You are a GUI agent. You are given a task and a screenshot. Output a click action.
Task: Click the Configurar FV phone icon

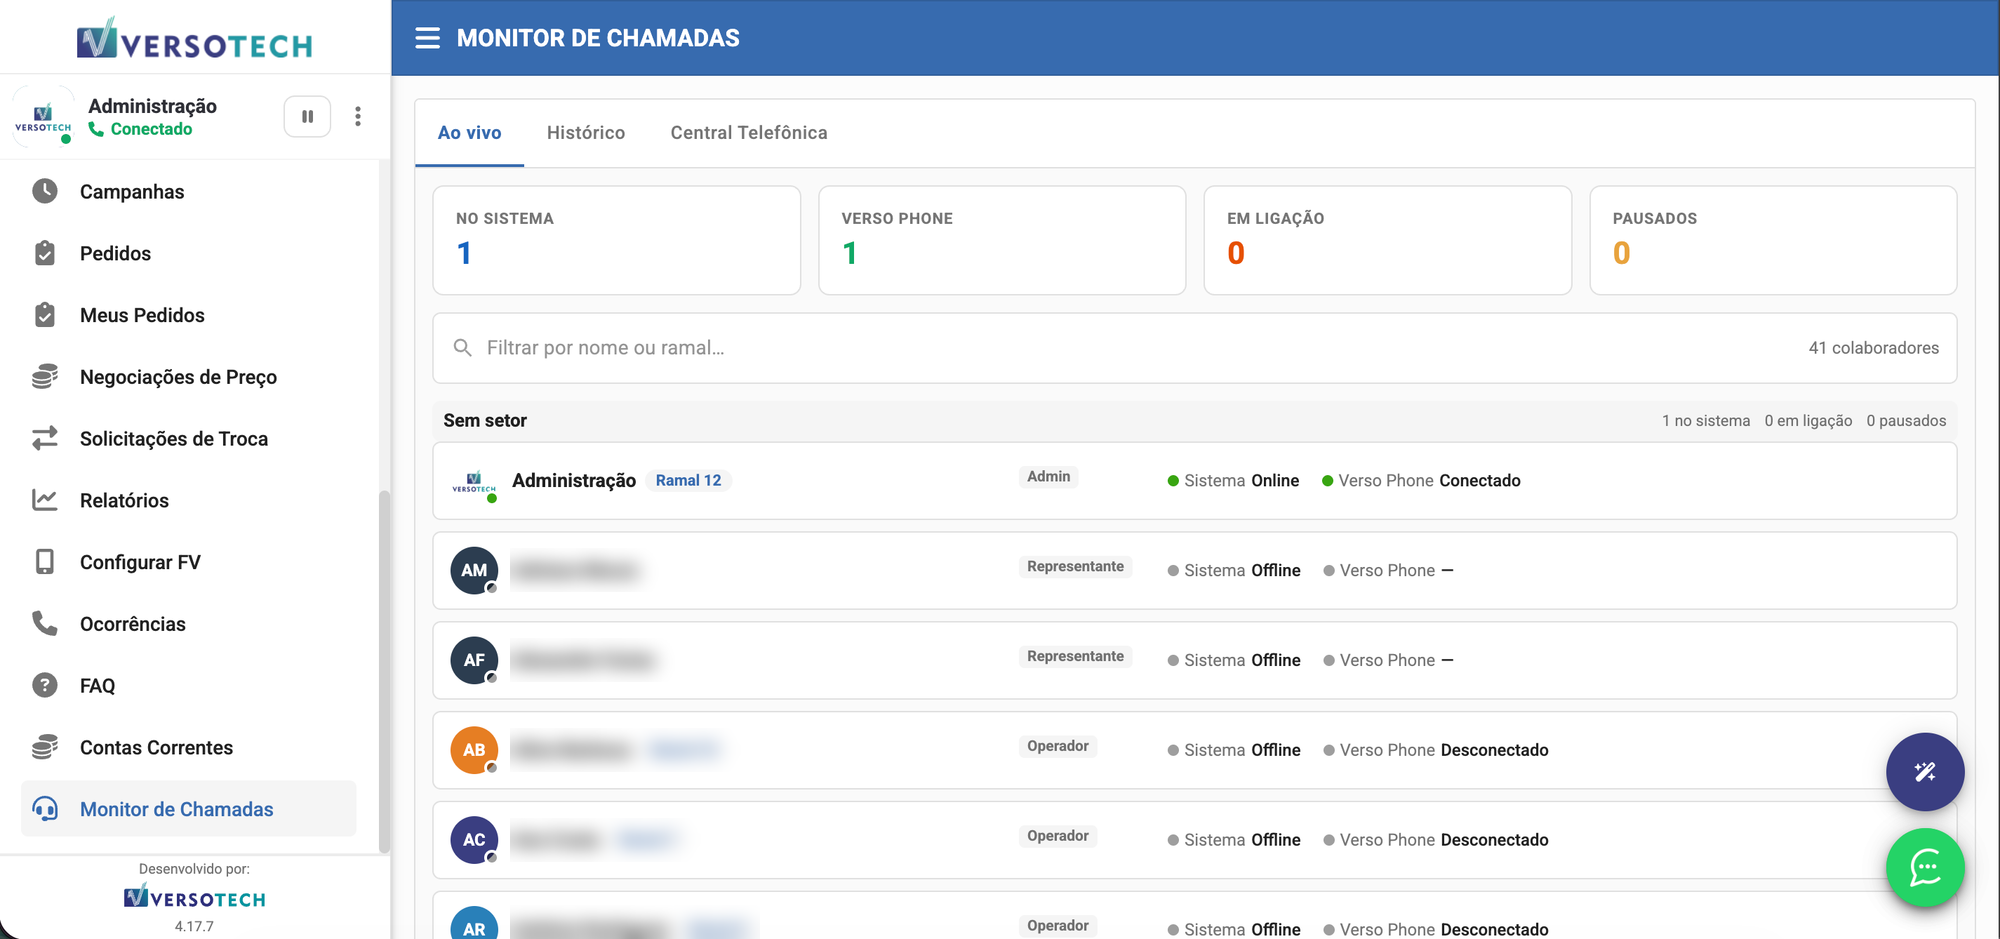tap(45, 562)
